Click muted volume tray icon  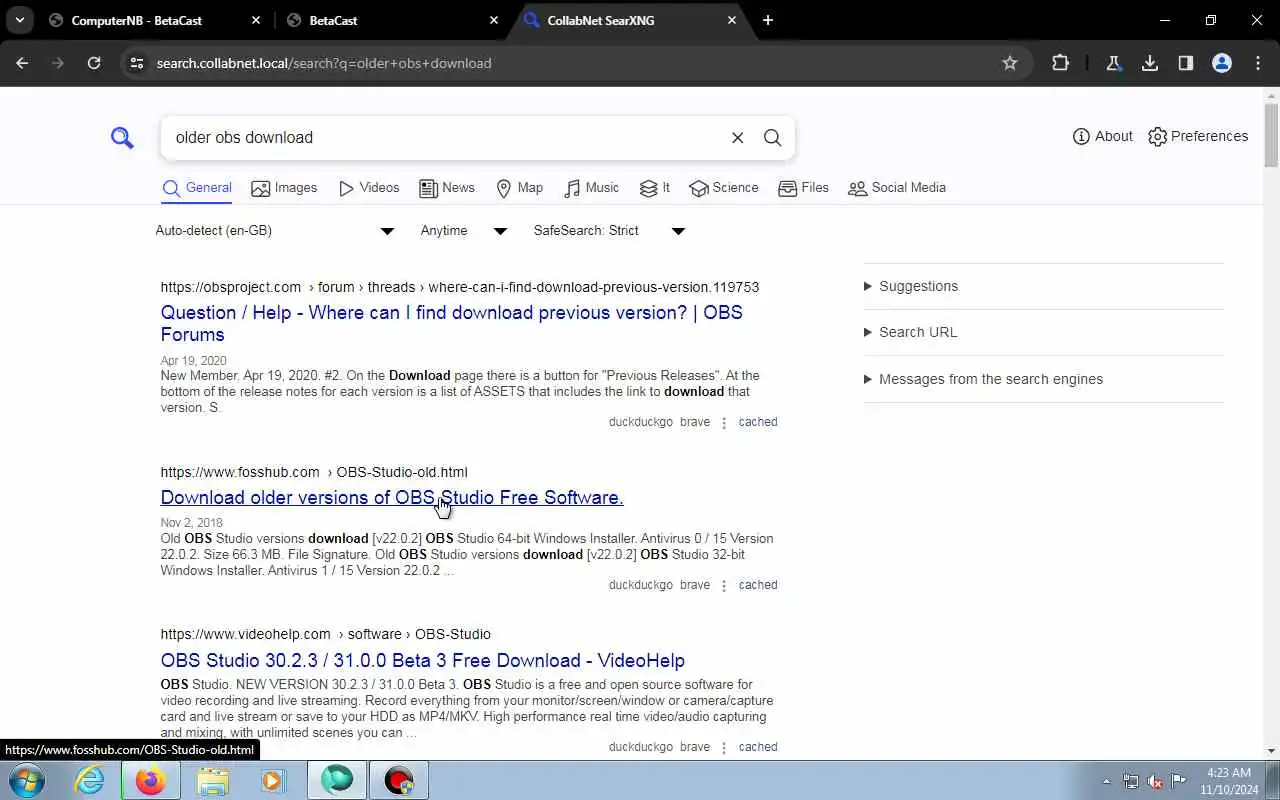tap(1155, 781)
